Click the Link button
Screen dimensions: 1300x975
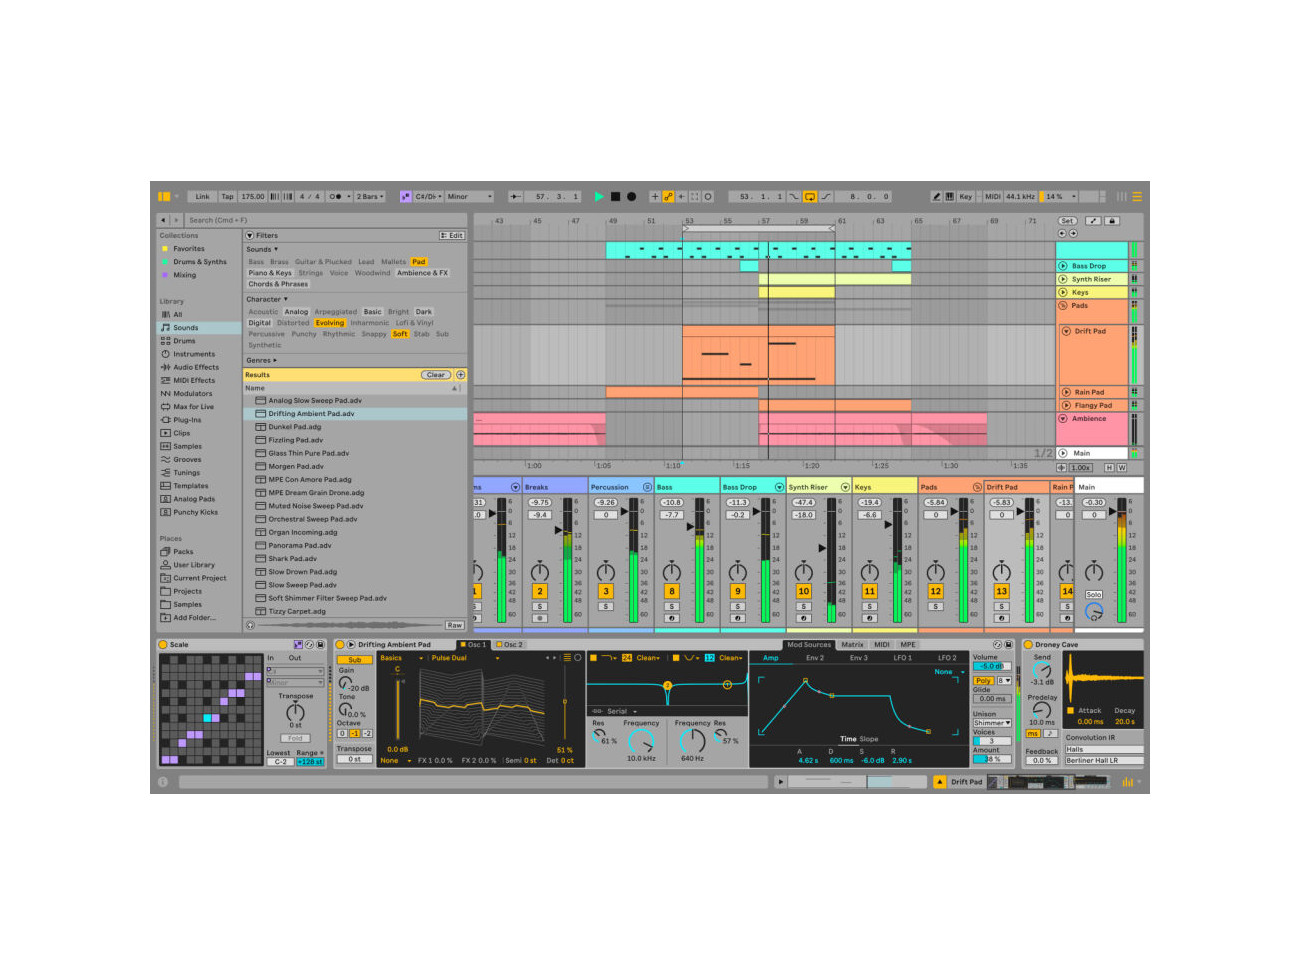coord(203,197)
